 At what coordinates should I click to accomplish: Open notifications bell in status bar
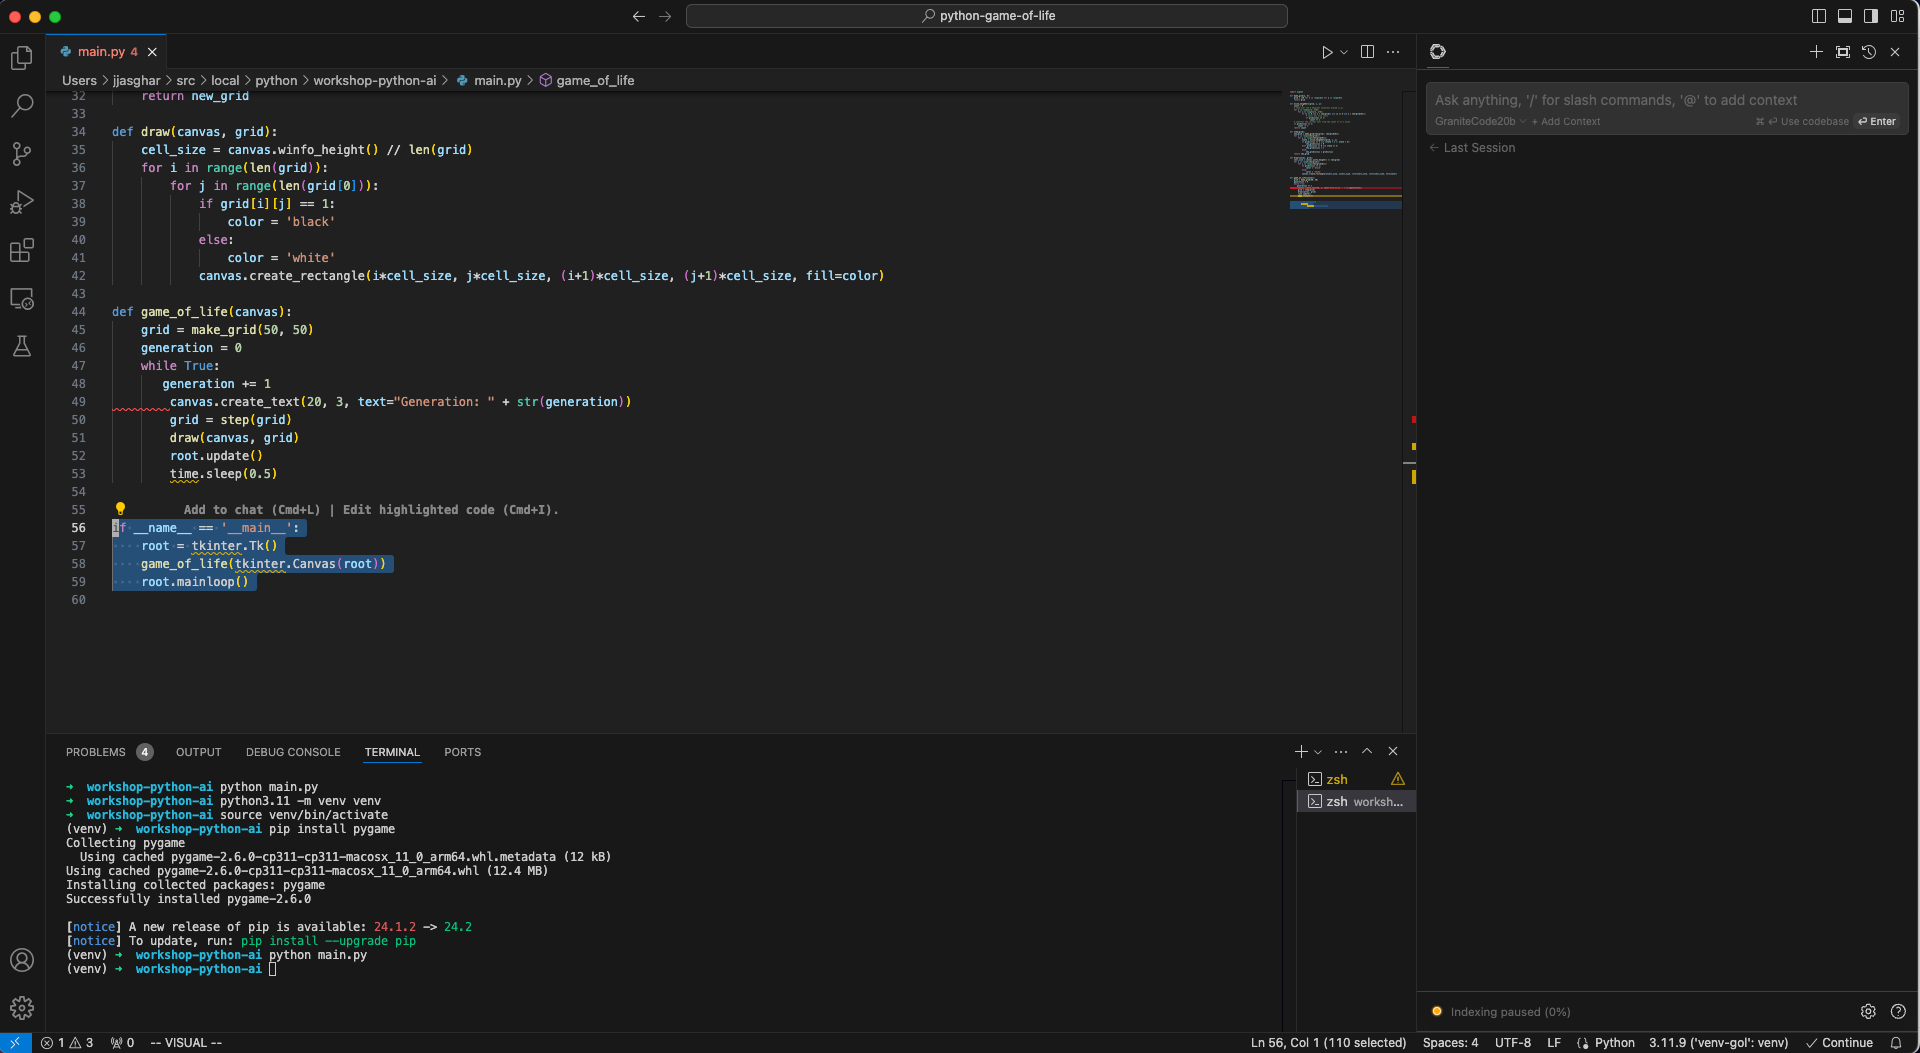click(1896, 1042)
